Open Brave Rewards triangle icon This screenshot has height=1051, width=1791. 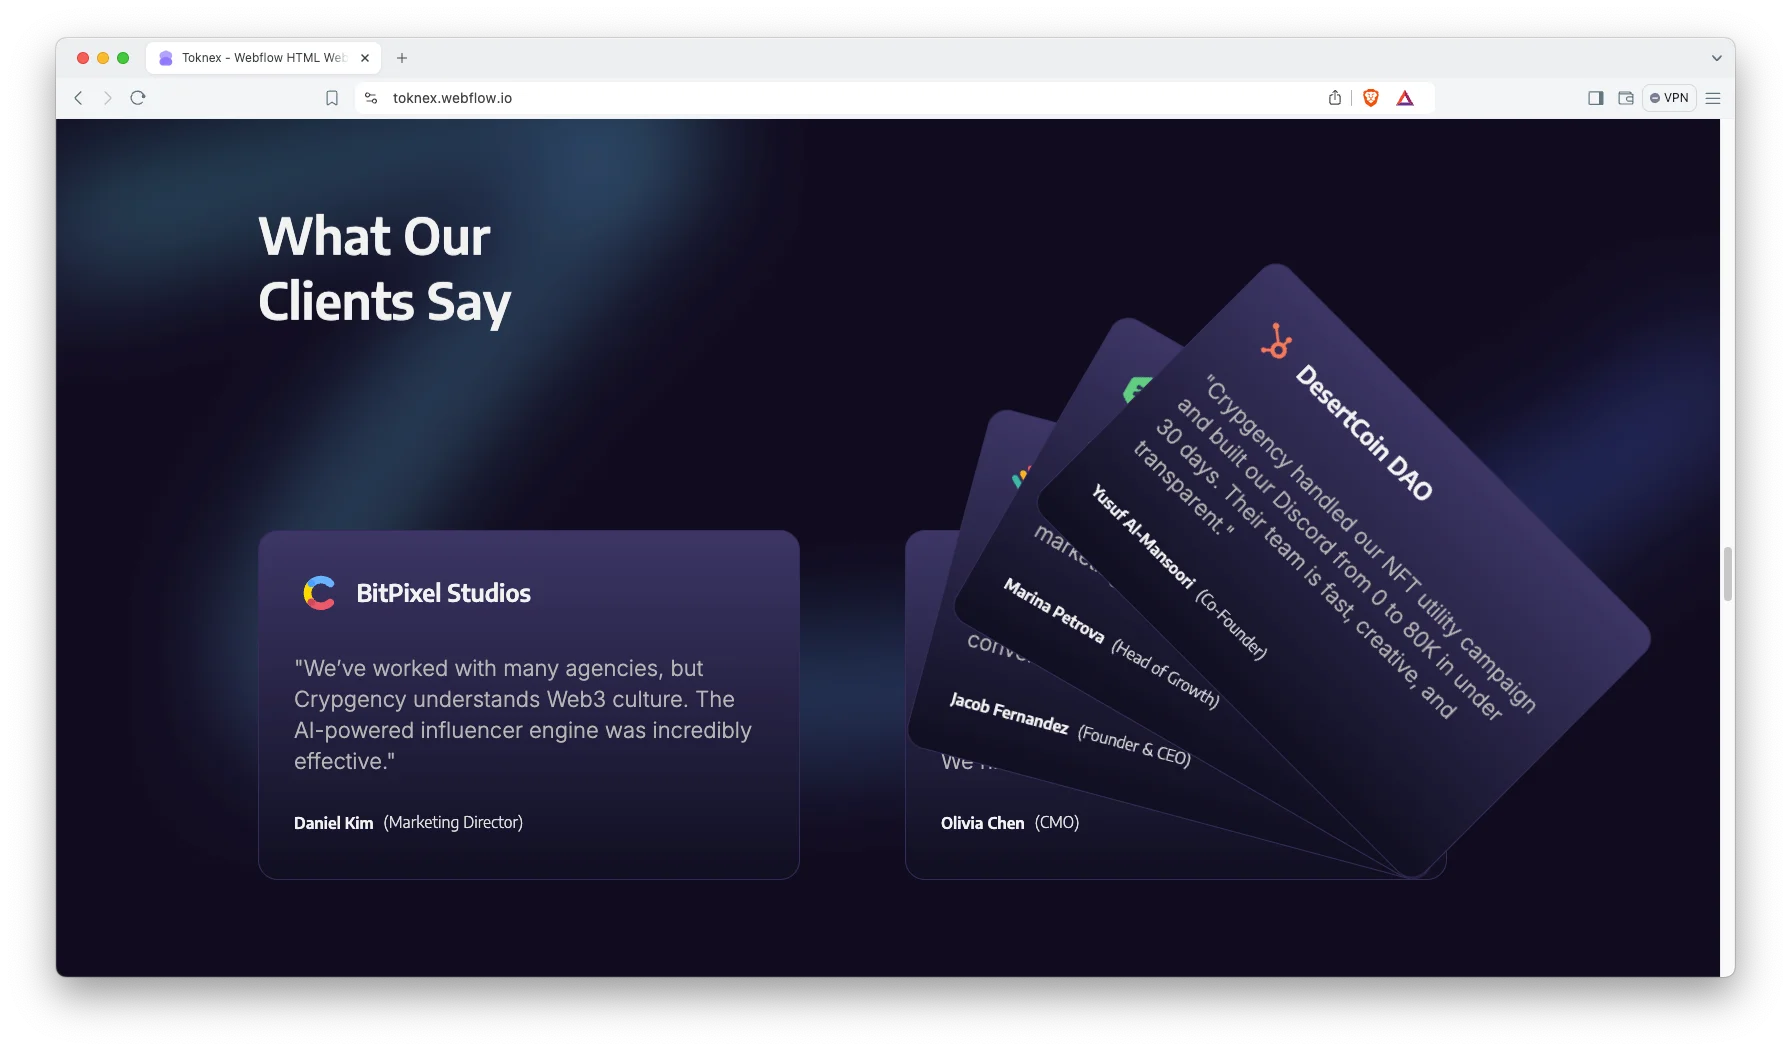(x=1405, y=98)
